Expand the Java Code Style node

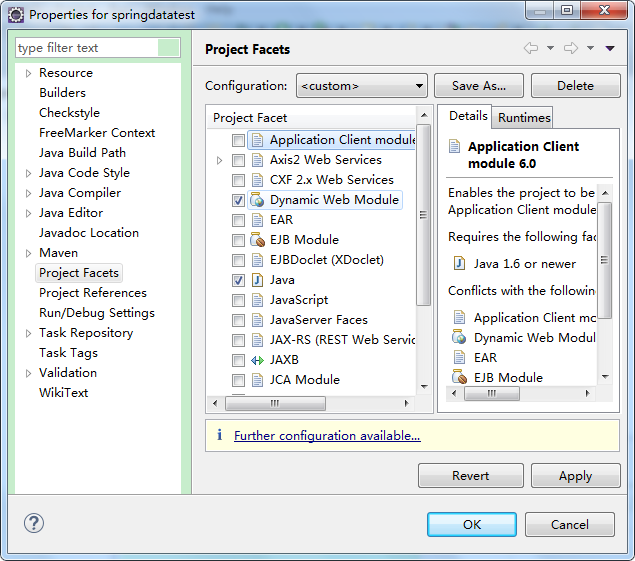pyautogui.click(x=28, y=173)
